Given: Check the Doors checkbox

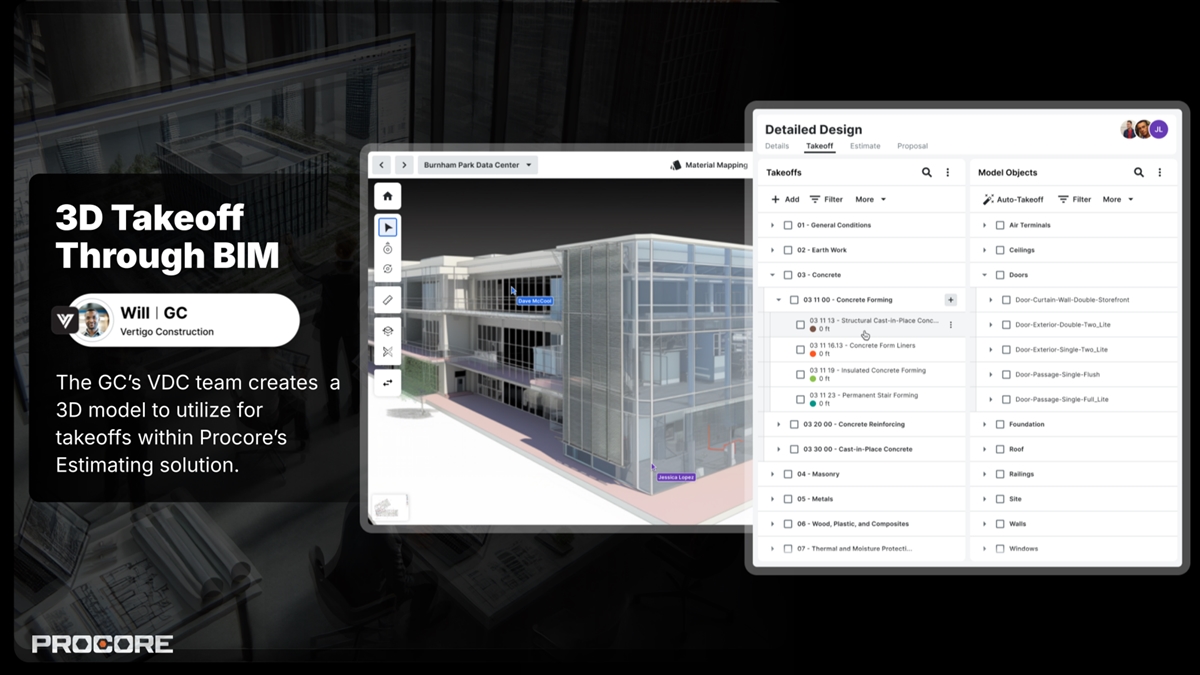Looking at the screenshot, I should 1000,275.
